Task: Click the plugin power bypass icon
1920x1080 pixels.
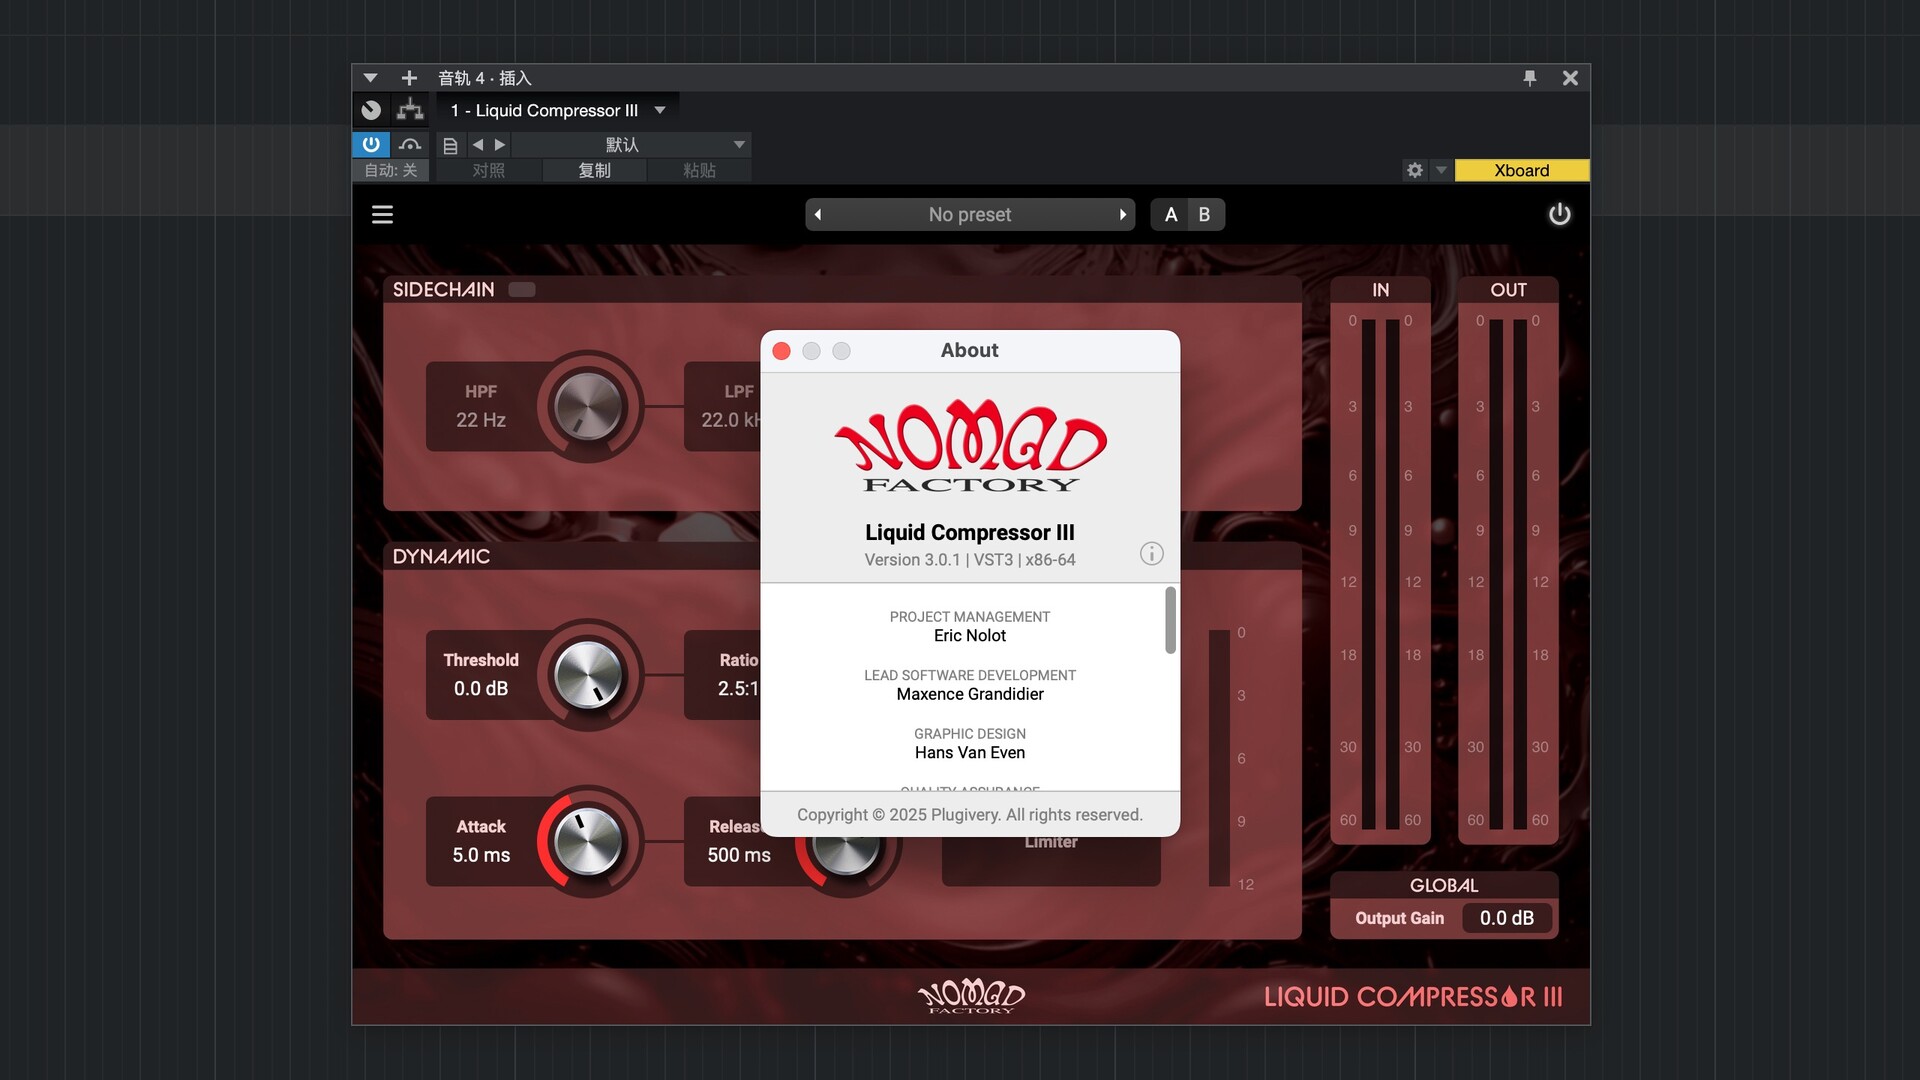Action: (1559, 214)
